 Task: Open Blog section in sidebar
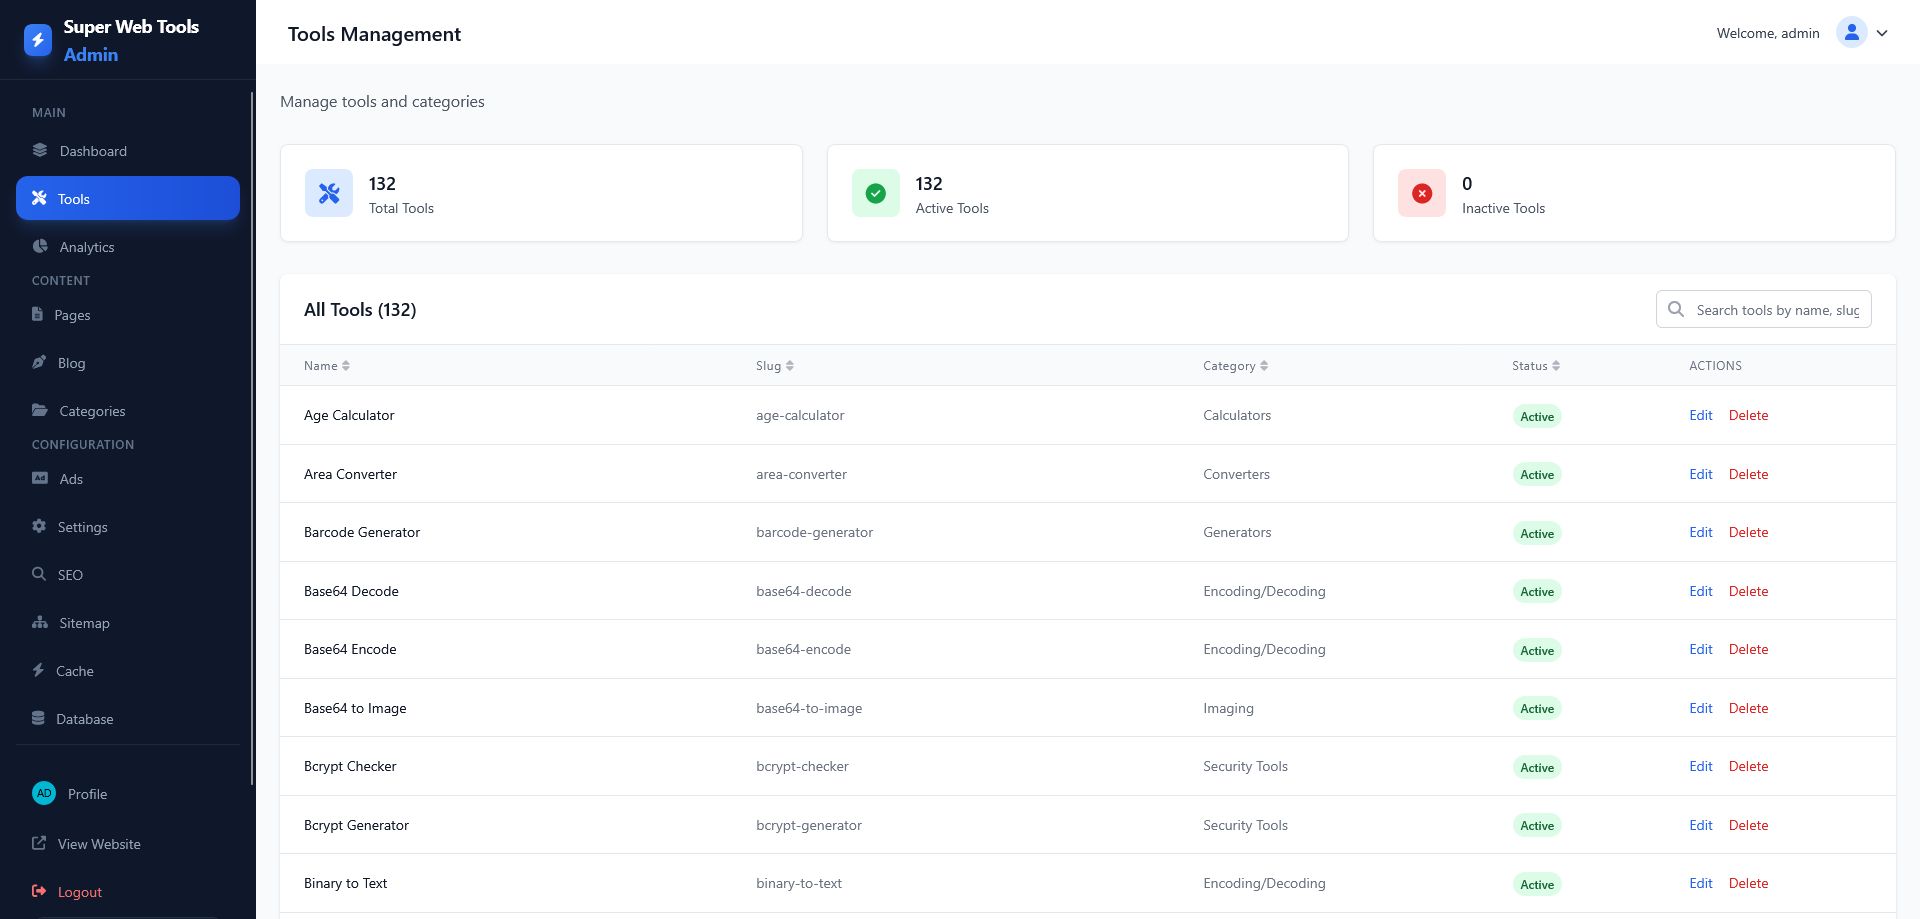(128, 363)
